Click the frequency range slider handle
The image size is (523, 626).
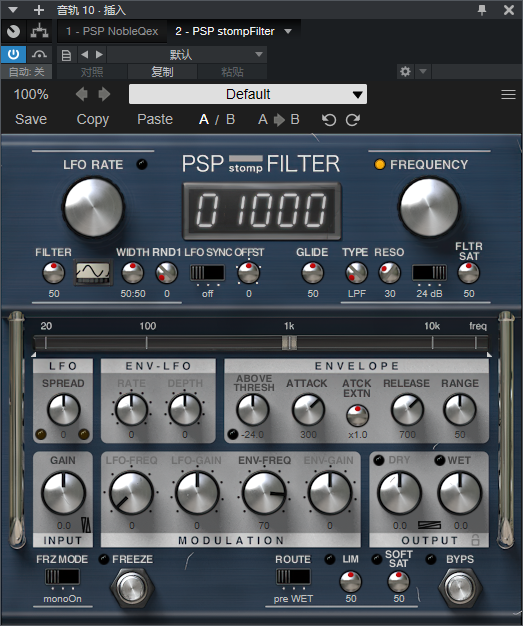289,343
